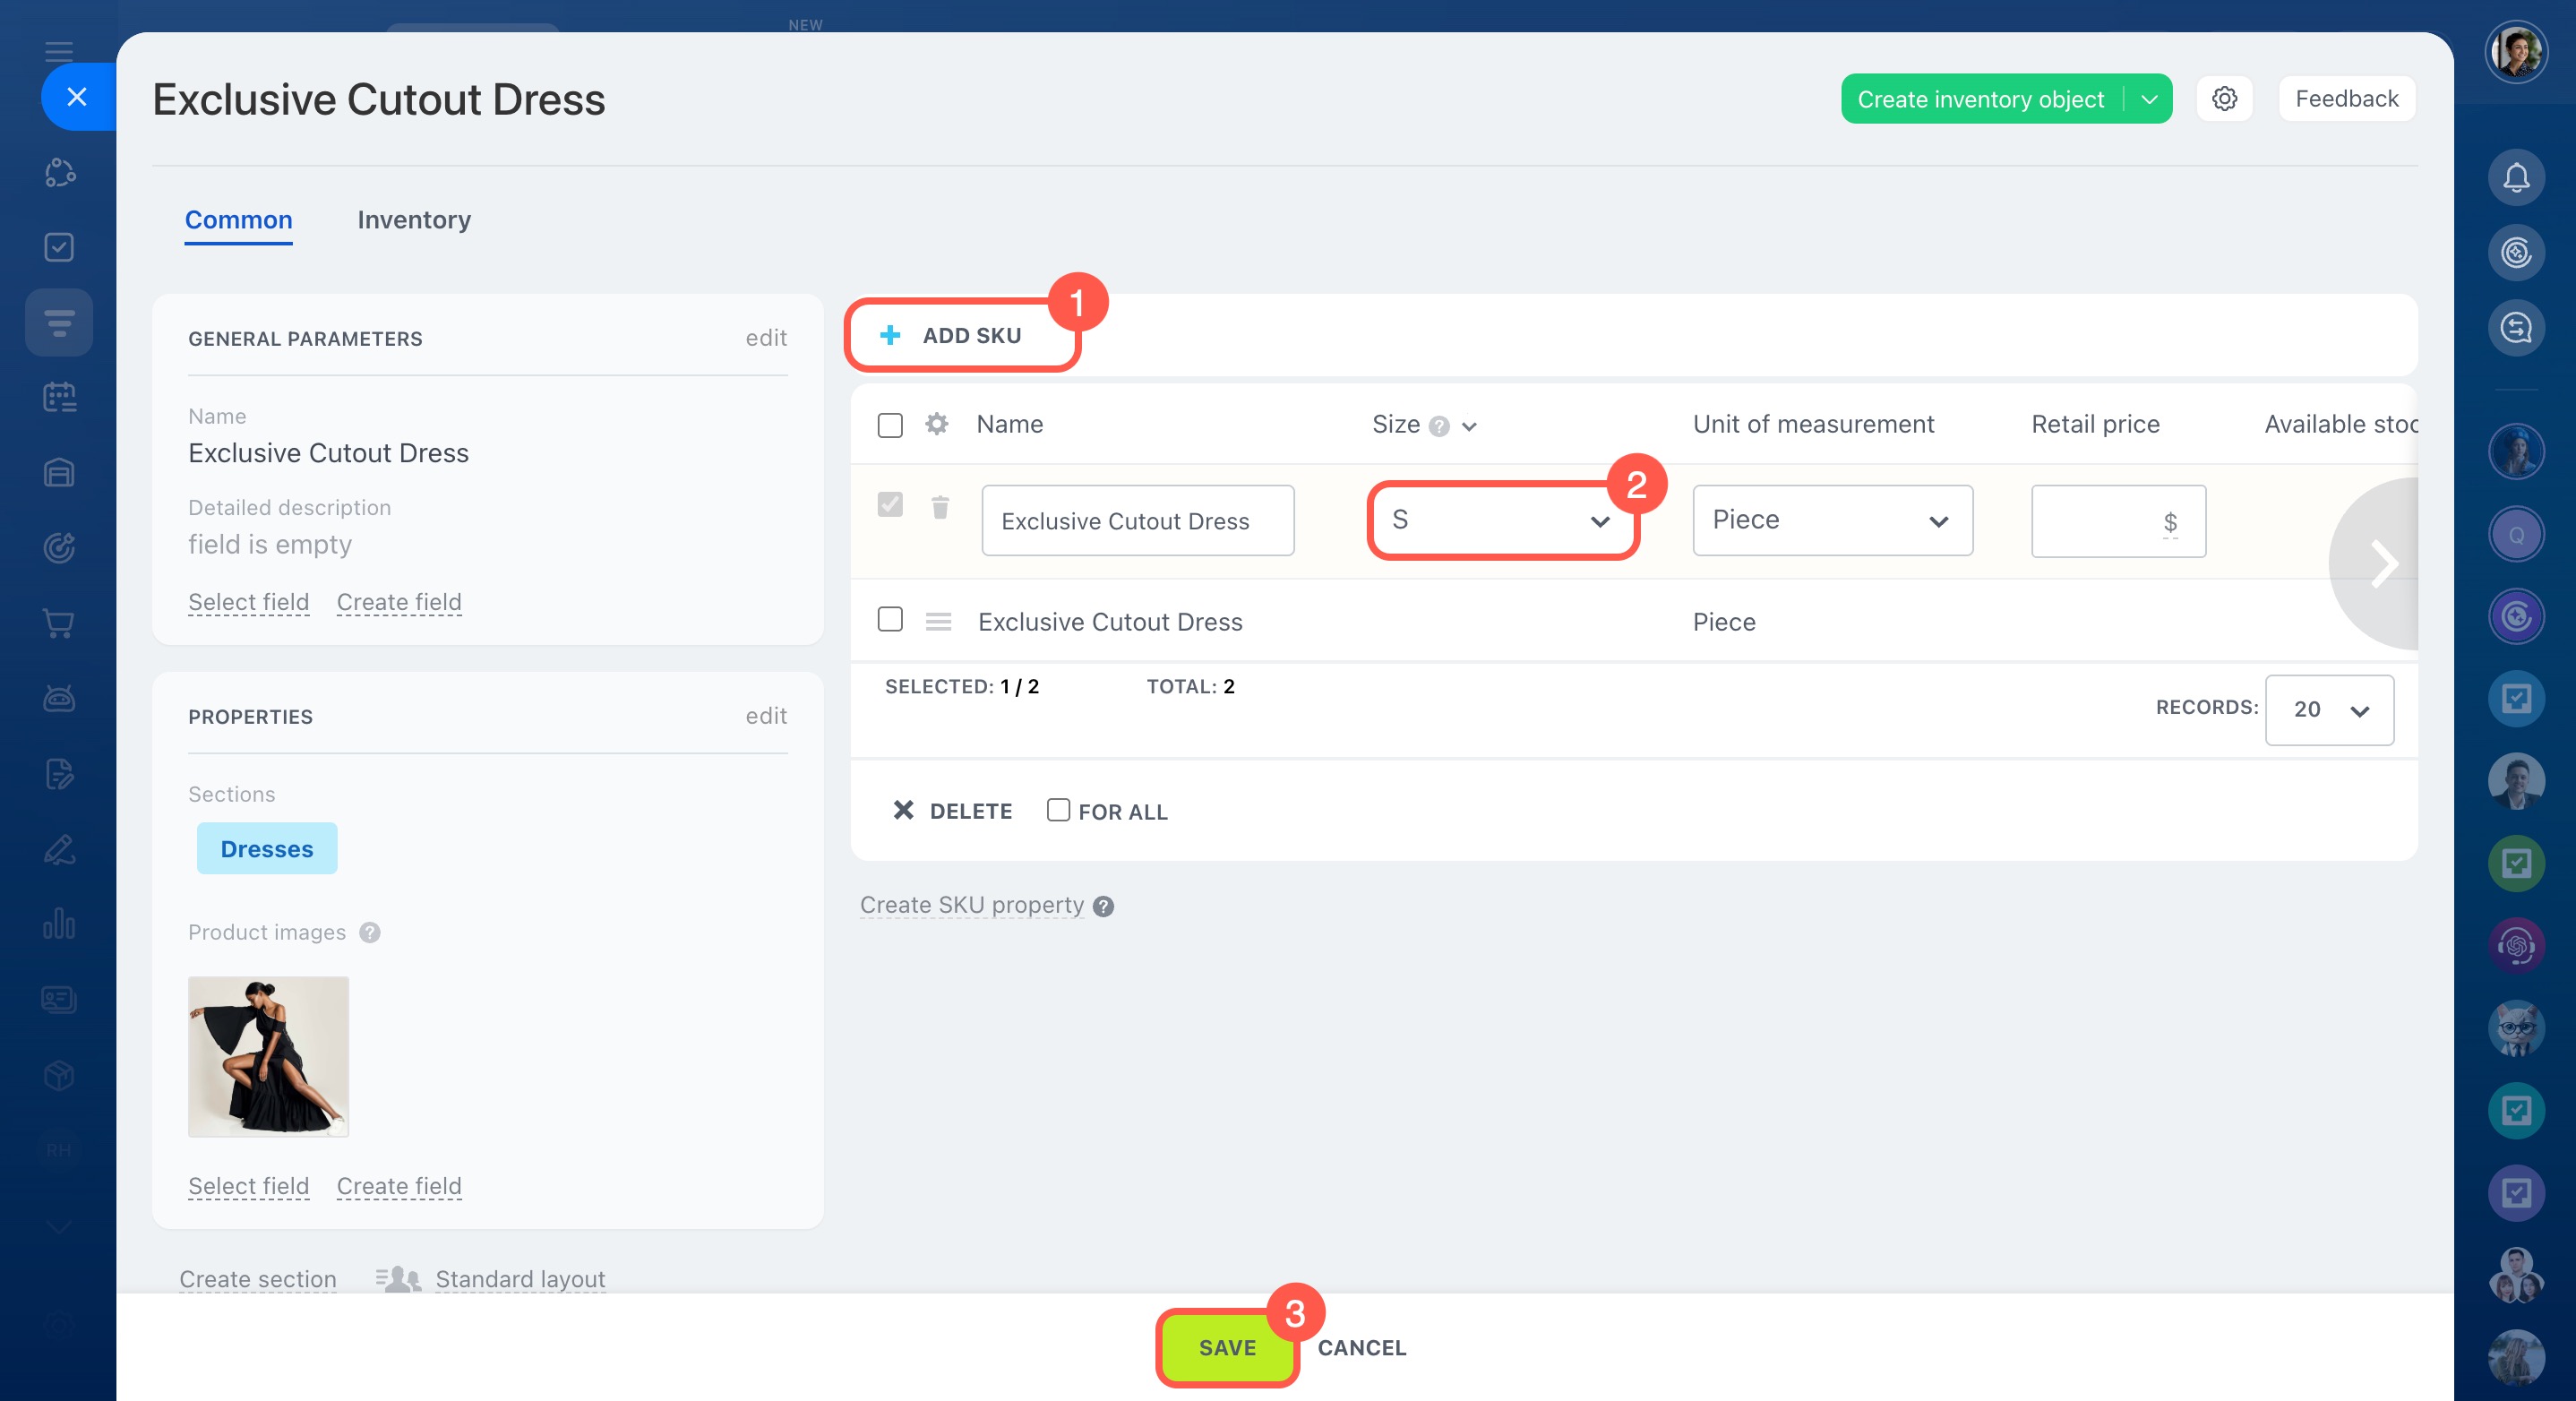The image size is (2576, 1401).
Task: Enable the FOR ALL checkbox
Action: click(1057, 810)
